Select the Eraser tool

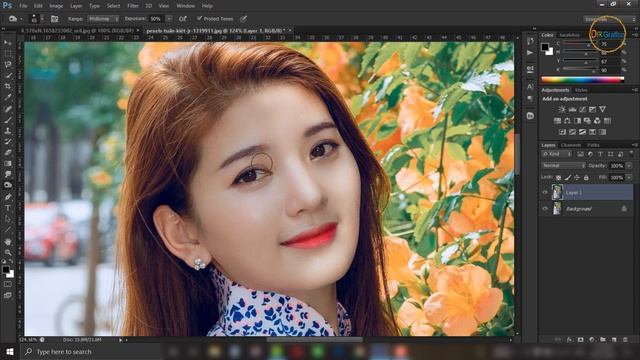(8, 153)
